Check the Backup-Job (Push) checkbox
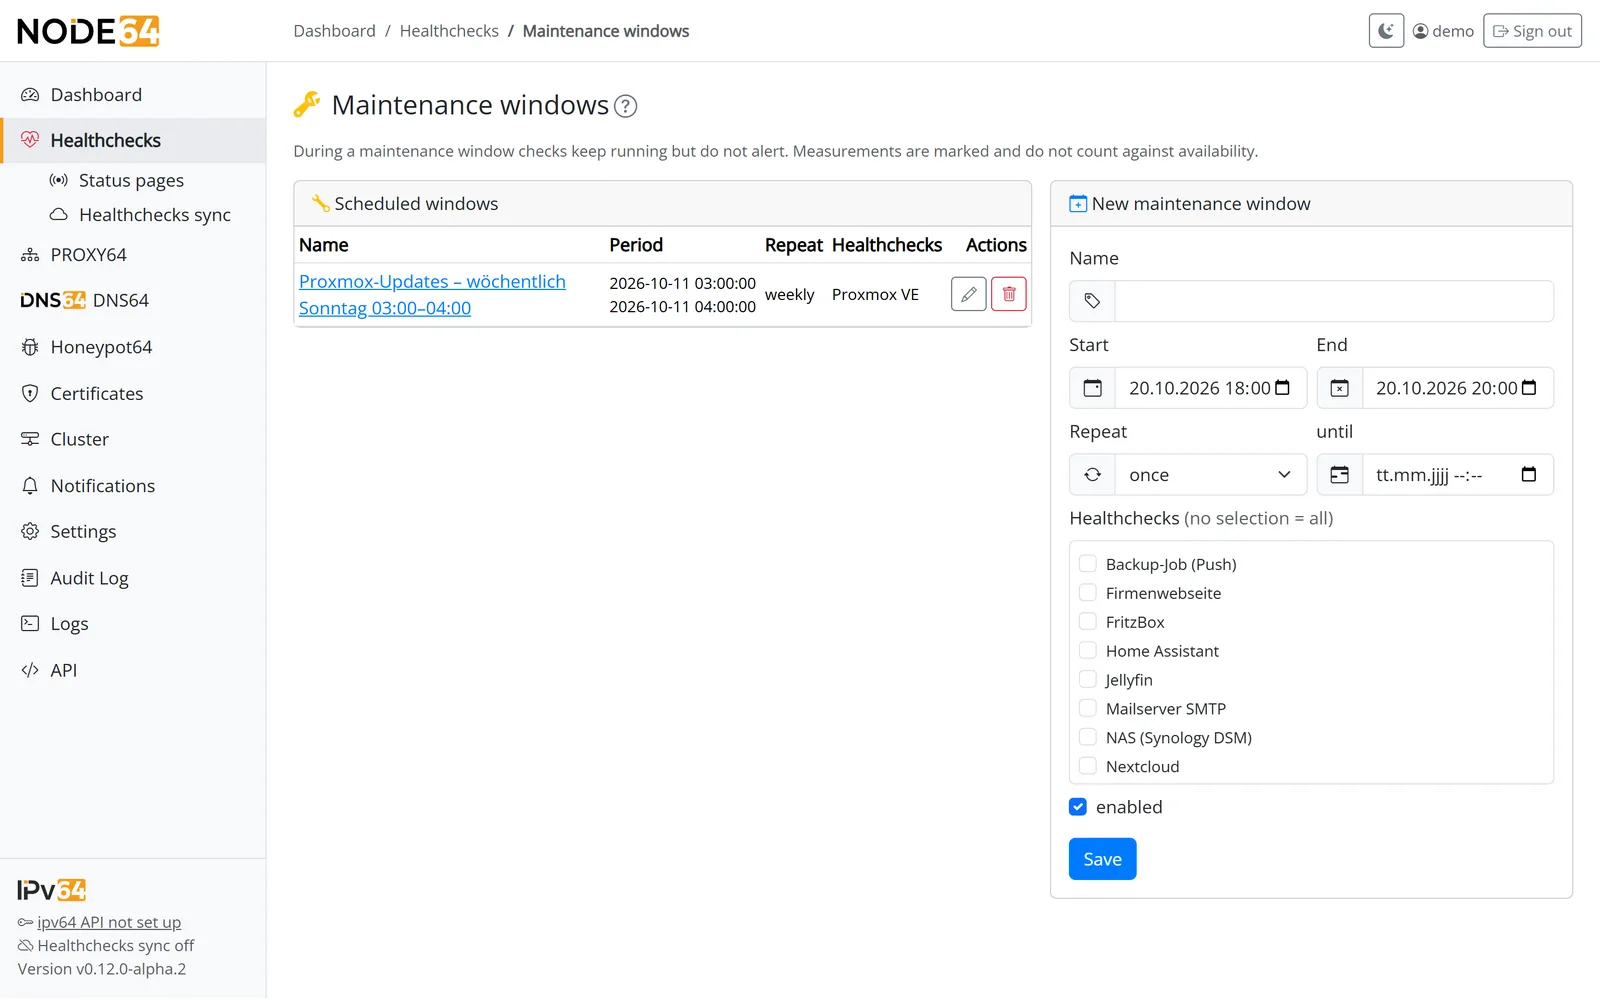Image resolution: width=1600 pixels, height=1000 pixels. coord(1088,564)
